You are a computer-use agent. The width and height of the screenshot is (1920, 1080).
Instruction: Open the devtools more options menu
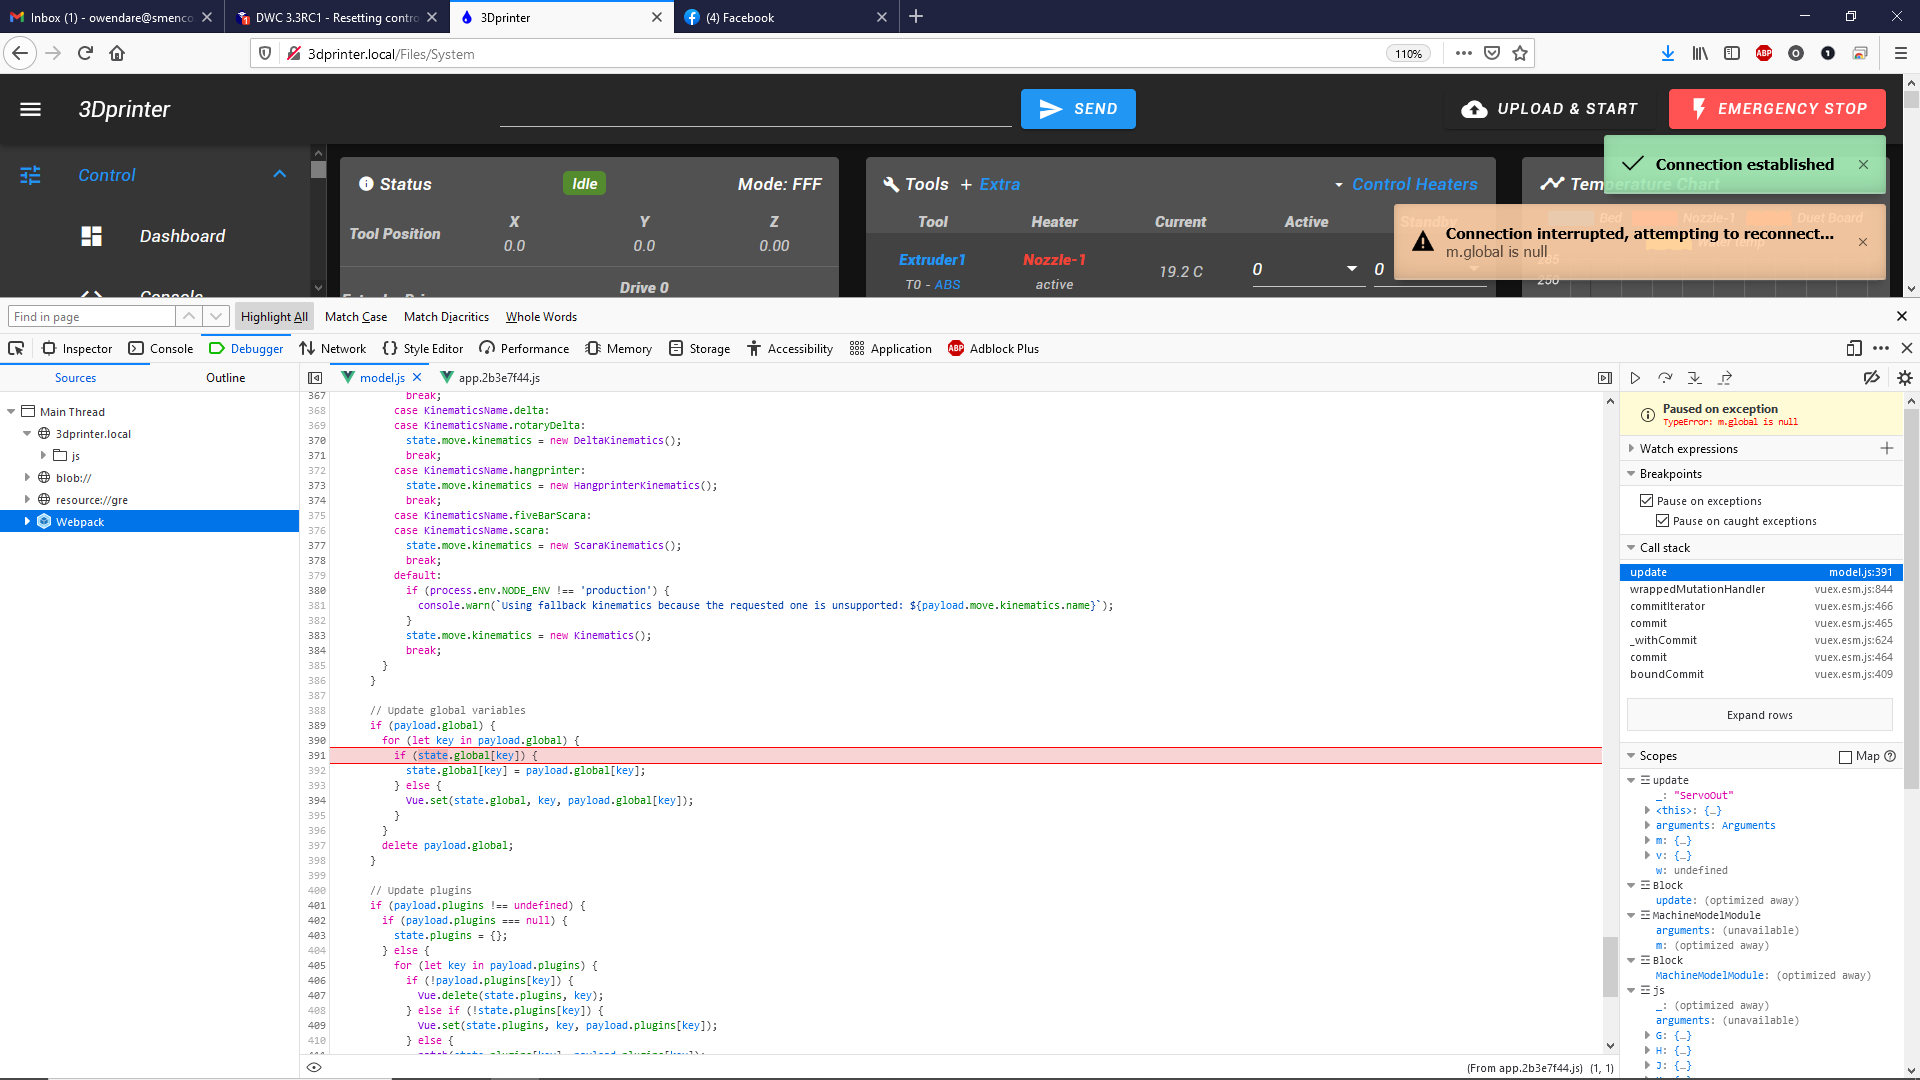point(1880,349)
